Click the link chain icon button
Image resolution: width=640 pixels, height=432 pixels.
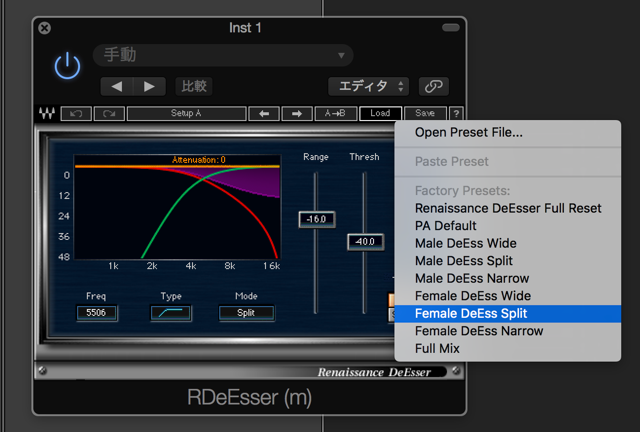(433, 86)
